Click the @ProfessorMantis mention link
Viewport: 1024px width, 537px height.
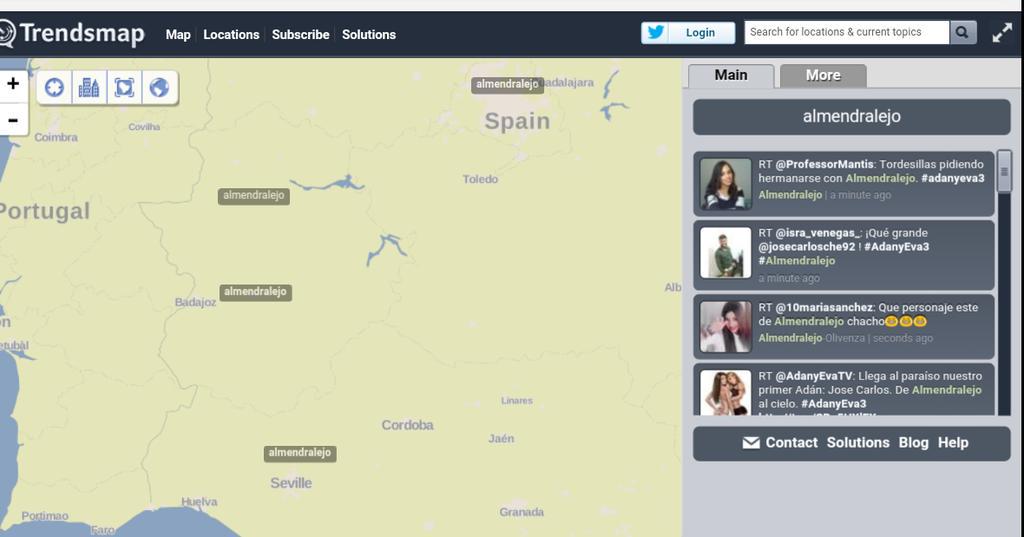[x=824, y=164]
